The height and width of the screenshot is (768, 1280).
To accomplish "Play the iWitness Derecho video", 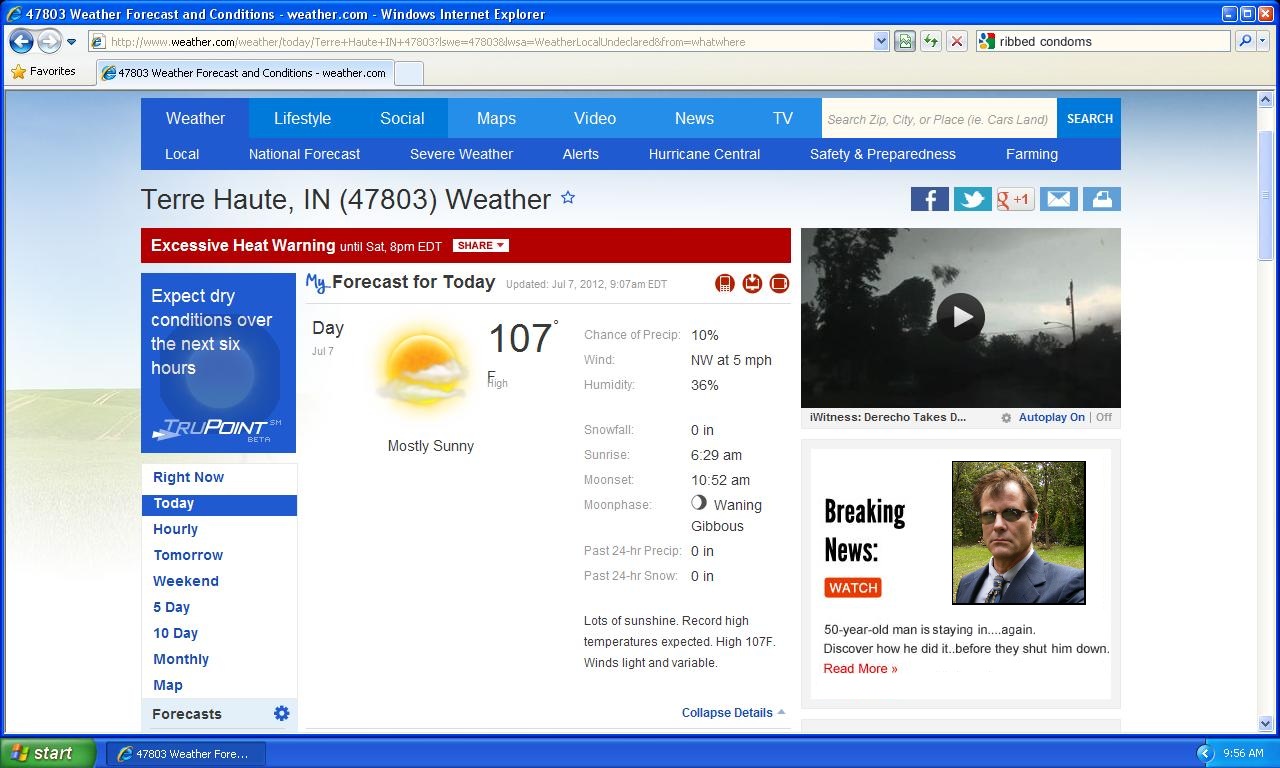I will pyautogui.click(x=961, y=317).
